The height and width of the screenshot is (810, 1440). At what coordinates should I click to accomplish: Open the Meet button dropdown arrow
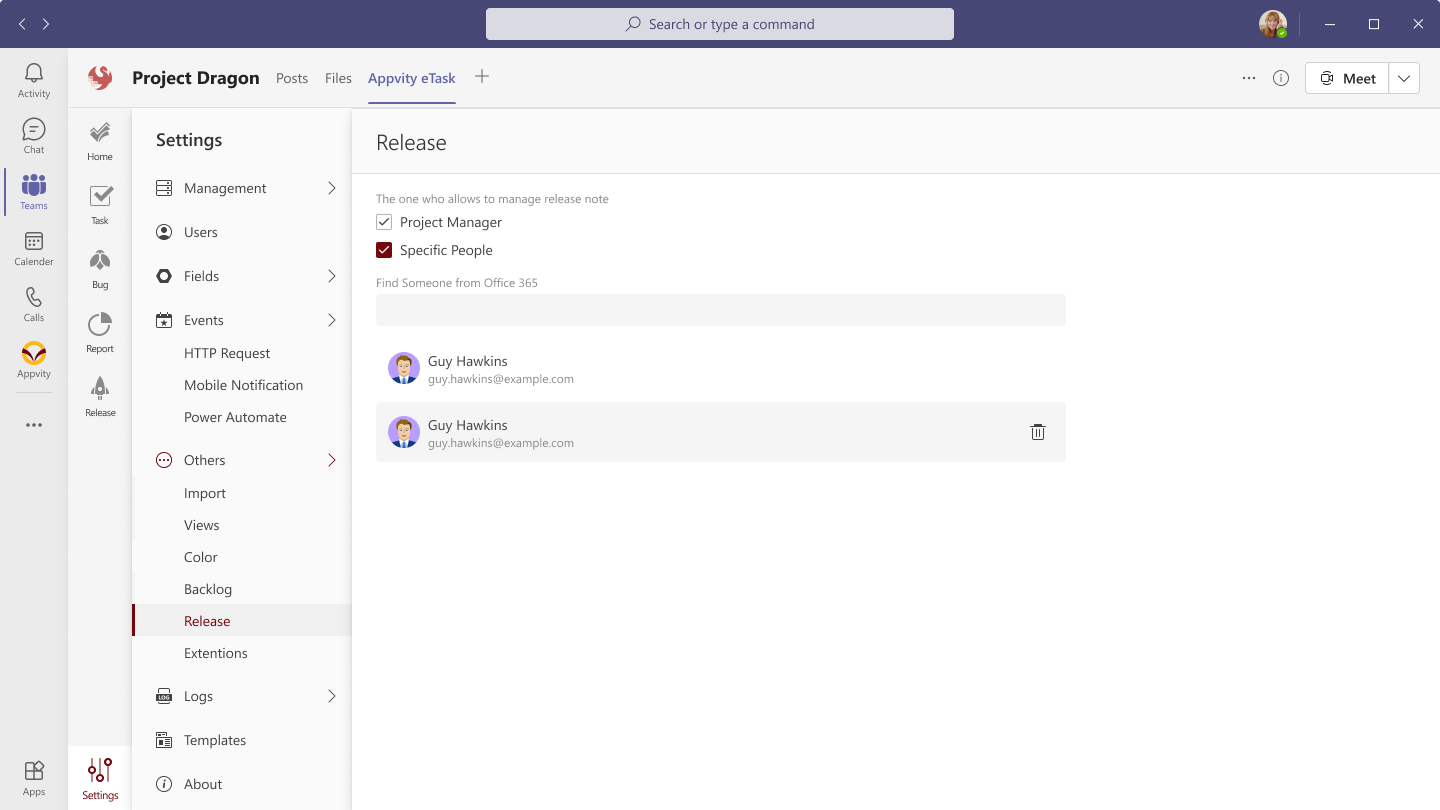pyautogui.click(x=1404, y=78)
